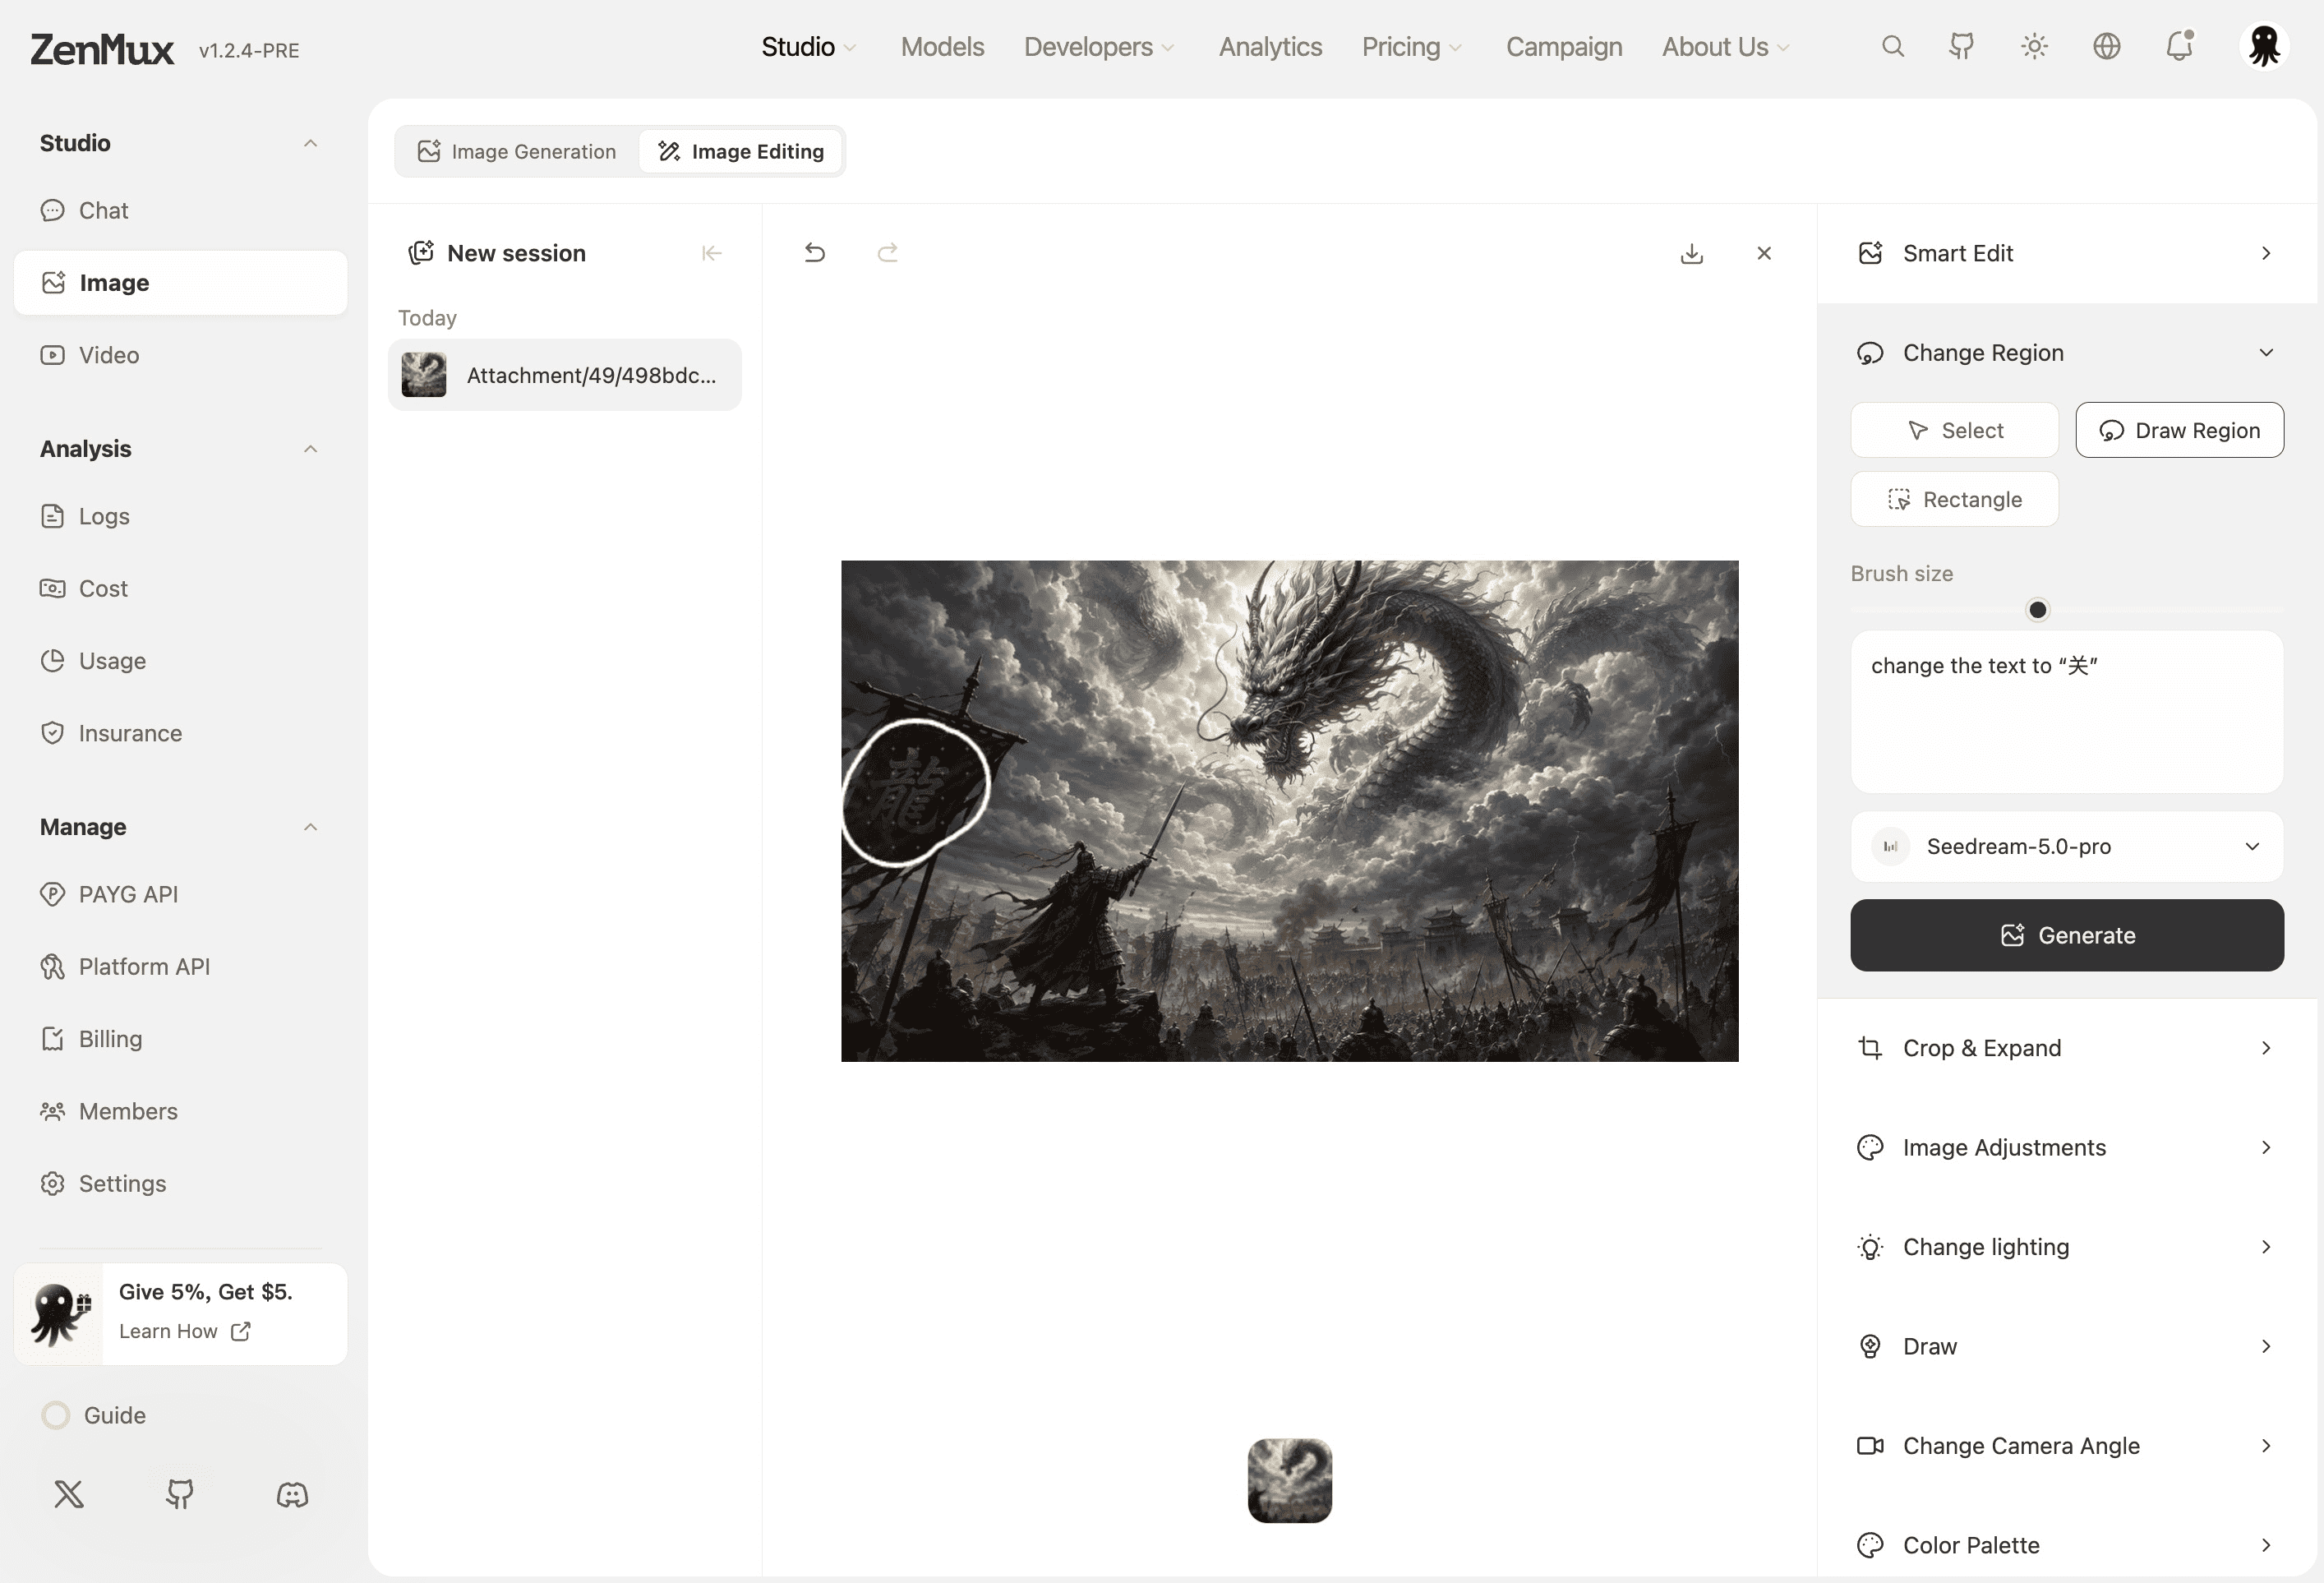
Task: Open Discord link in sidebar footer
Action: coord(292,1494)
